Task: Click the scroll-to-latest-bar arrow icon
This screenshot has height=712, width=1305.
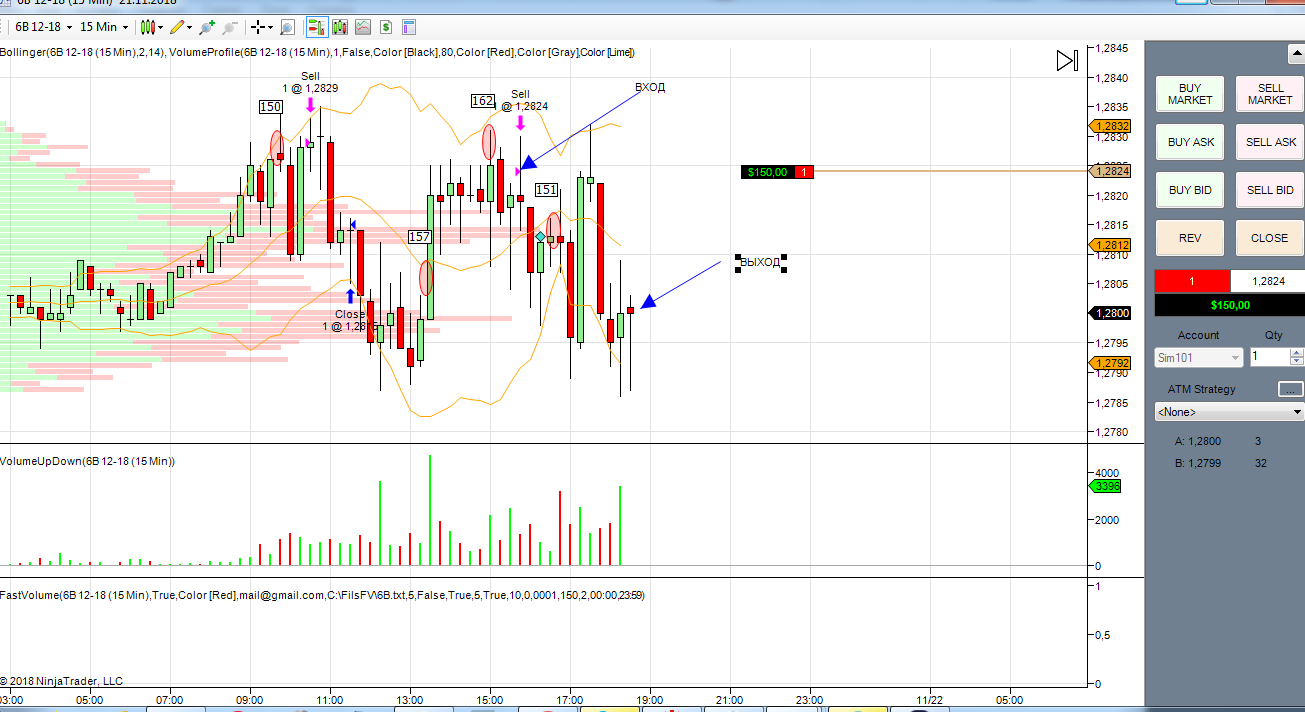Action: [x=1067, y=61]
